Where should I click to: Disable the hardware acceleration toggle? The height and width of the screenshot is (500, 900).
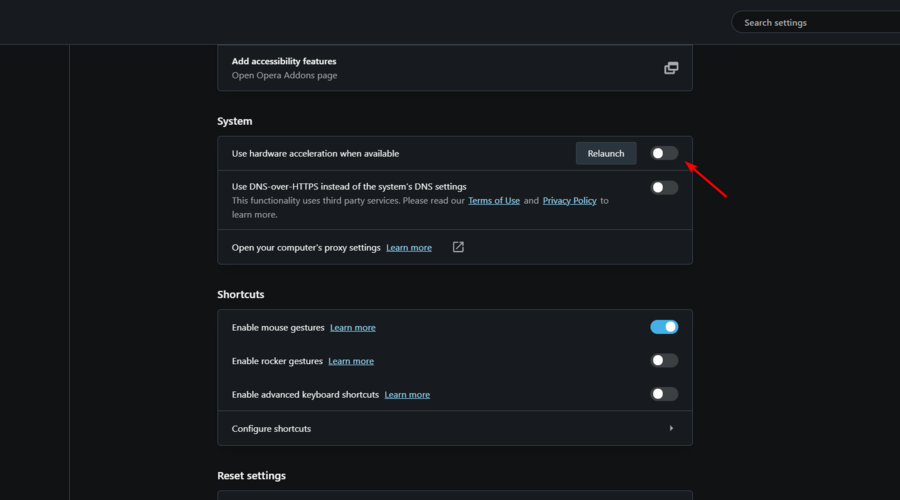pyautogui.click(x=664, y=153)
